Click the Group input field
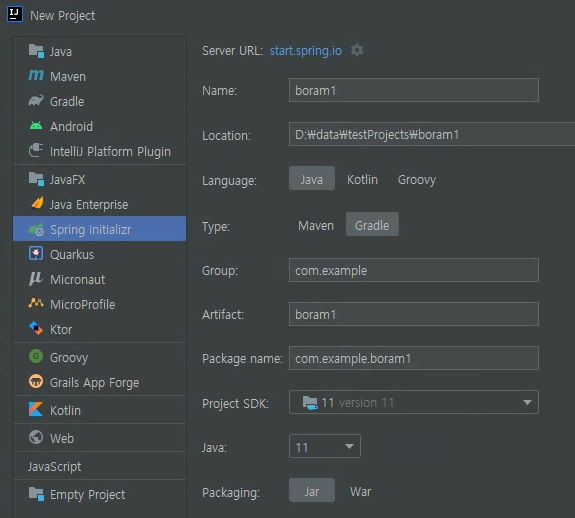The height and width of the screenshot is (518, 575). [x=414, y=270]
